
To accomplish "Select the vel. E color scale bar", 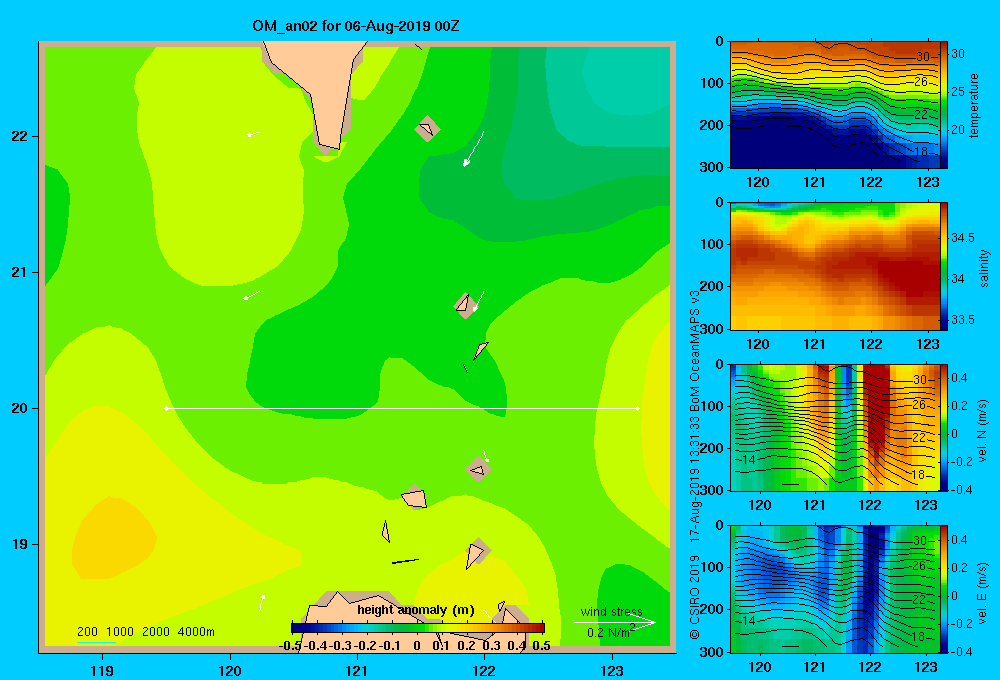I will coord(944,589).
